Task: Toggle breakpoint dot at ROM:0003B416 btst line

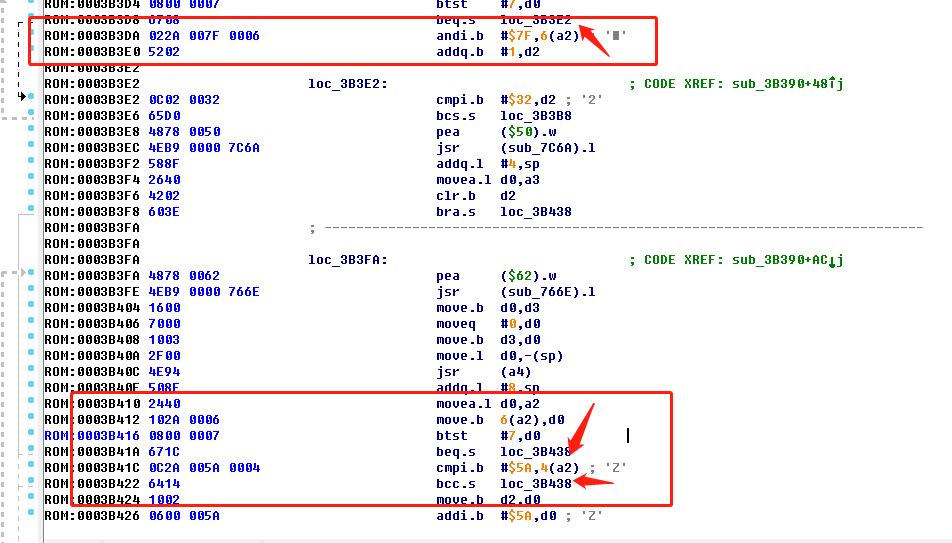Action: pos(31,432)
